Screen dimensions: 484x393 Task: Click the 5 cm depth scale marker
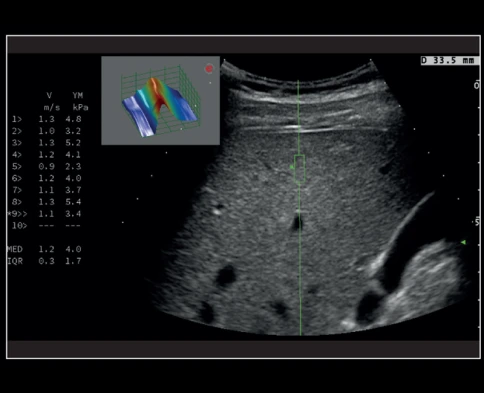(x=478, y=222)
